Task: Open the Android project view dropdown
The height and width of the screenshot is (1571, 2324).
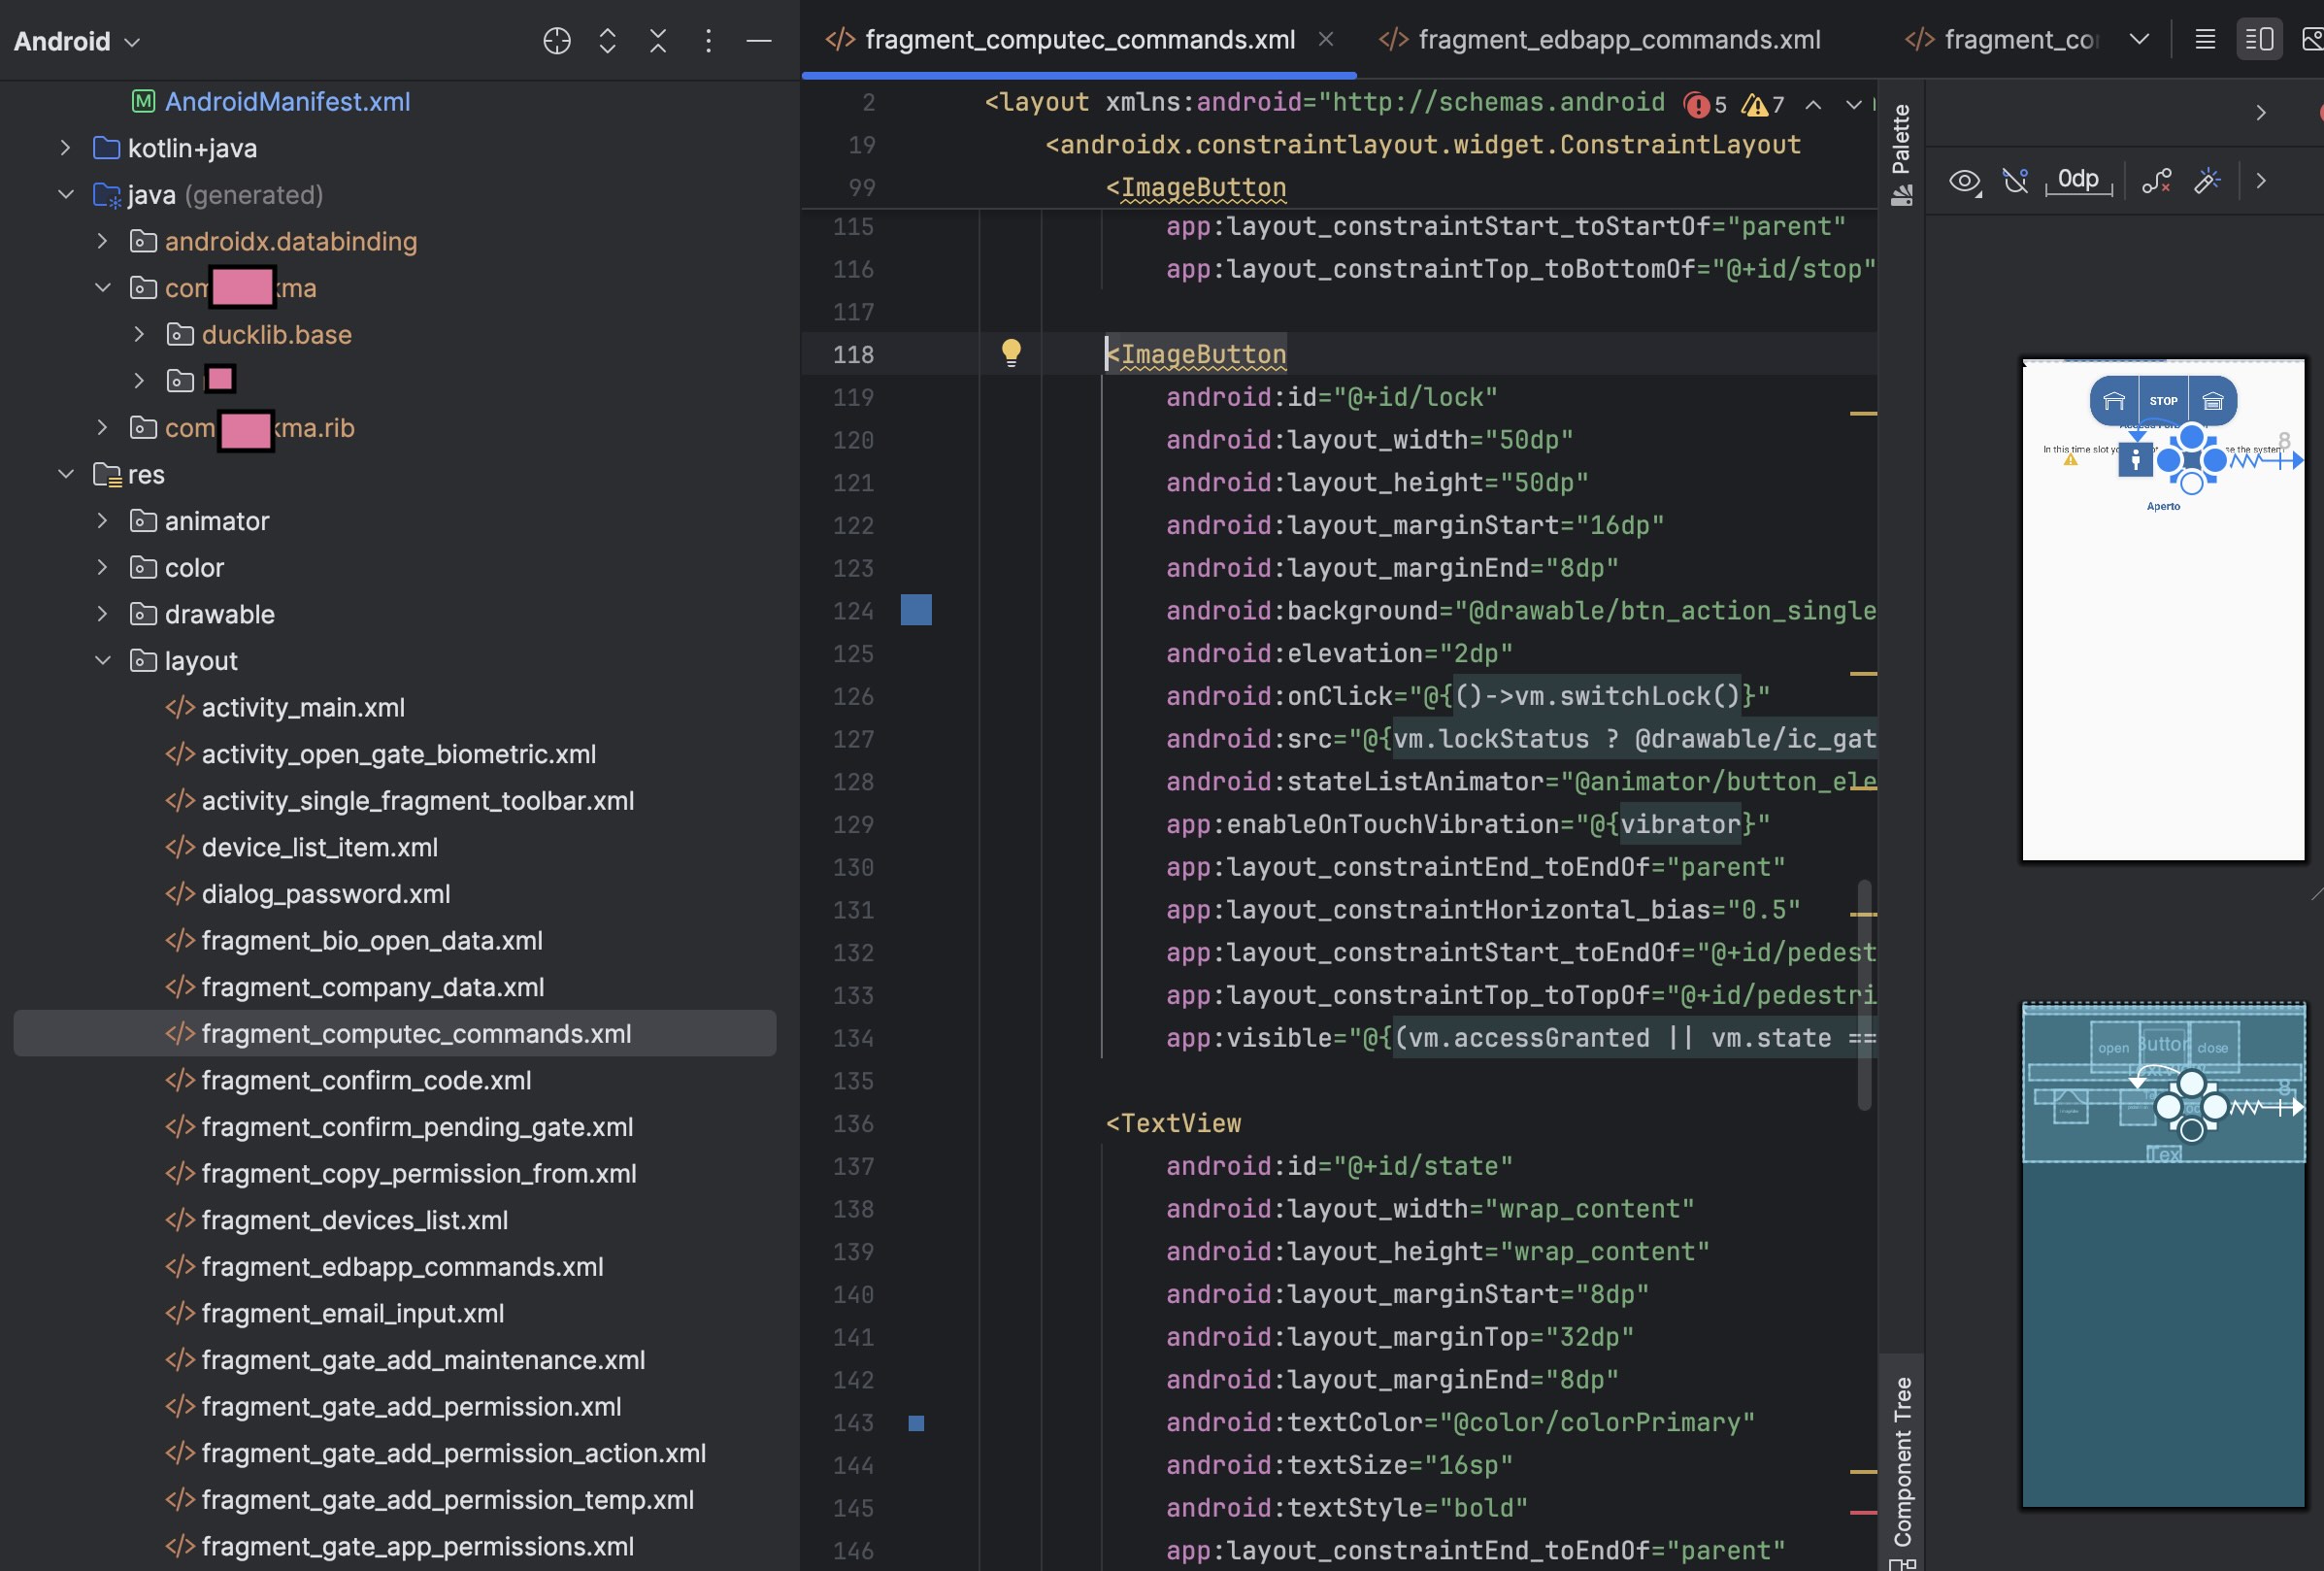Action: pos(77,42)
